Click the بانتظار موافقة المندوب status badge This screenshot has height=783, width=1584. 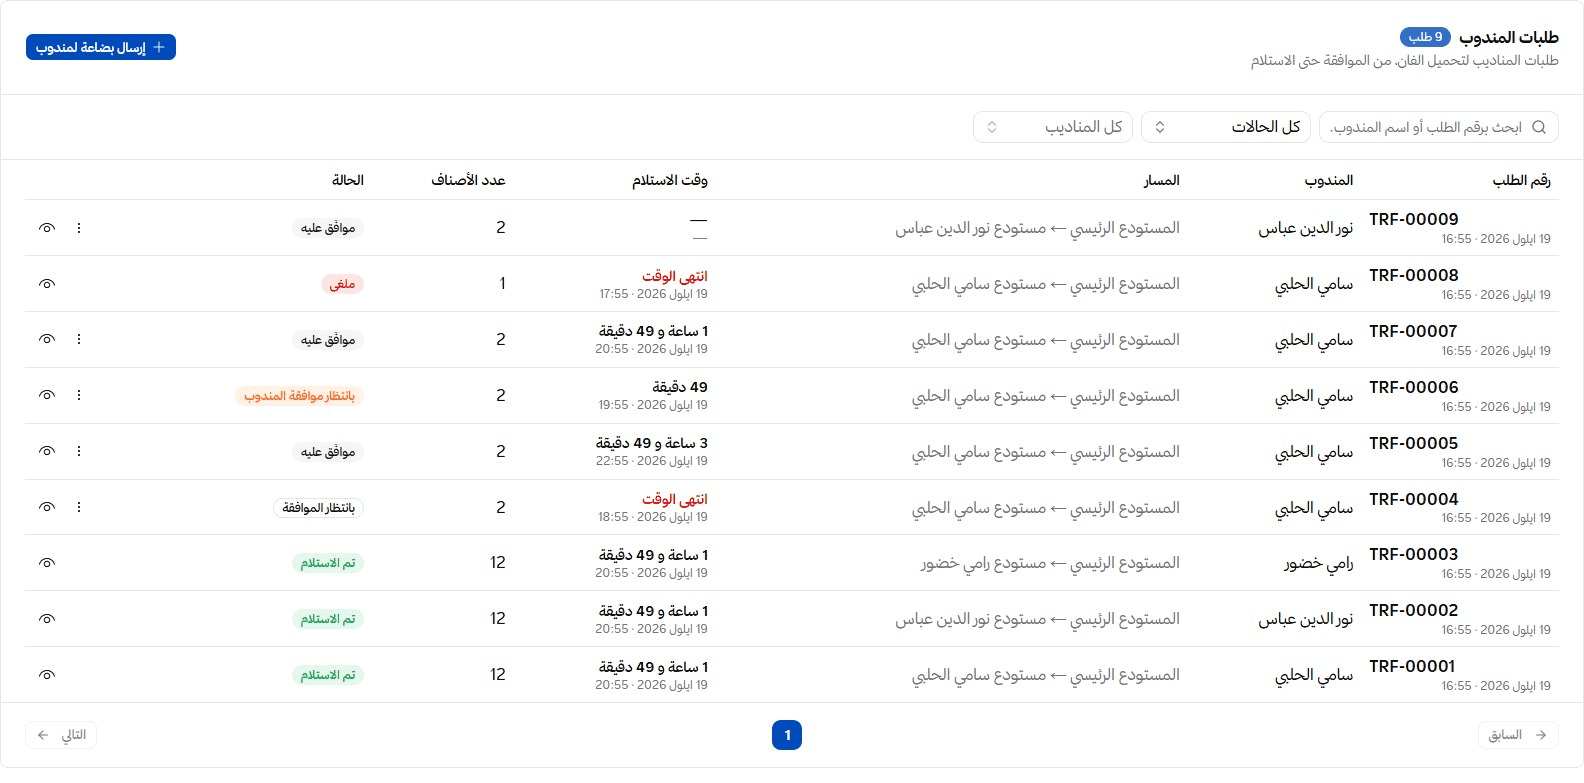pos(299,396)
